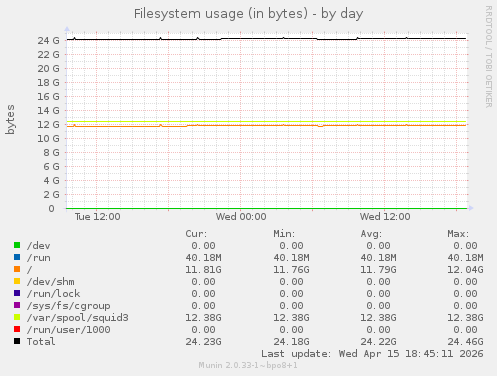This screenshot has height=376, width=497.
Task: Click the dark blue /run/lock legend swatch
Action: pyautogui.click(x=17, y=293)
